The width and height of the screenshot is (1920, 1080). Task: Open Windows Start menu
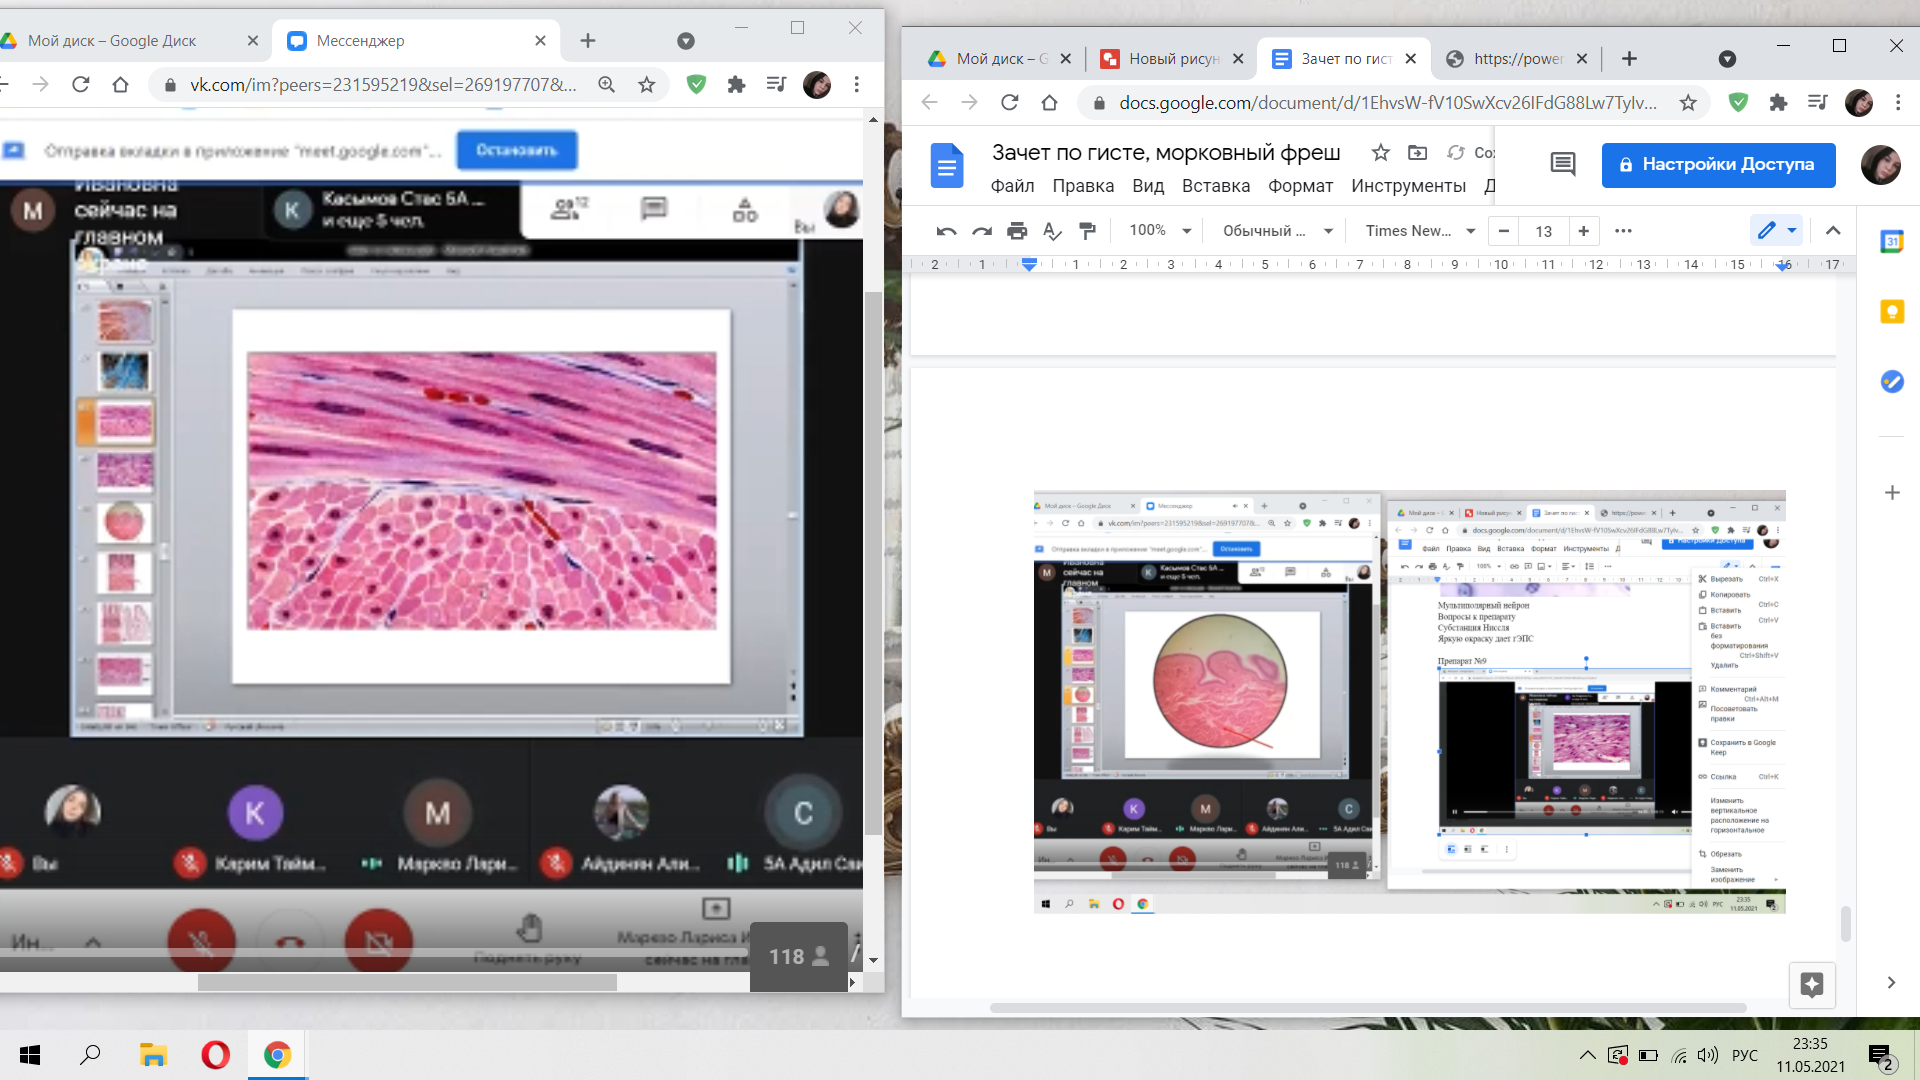30,1055
